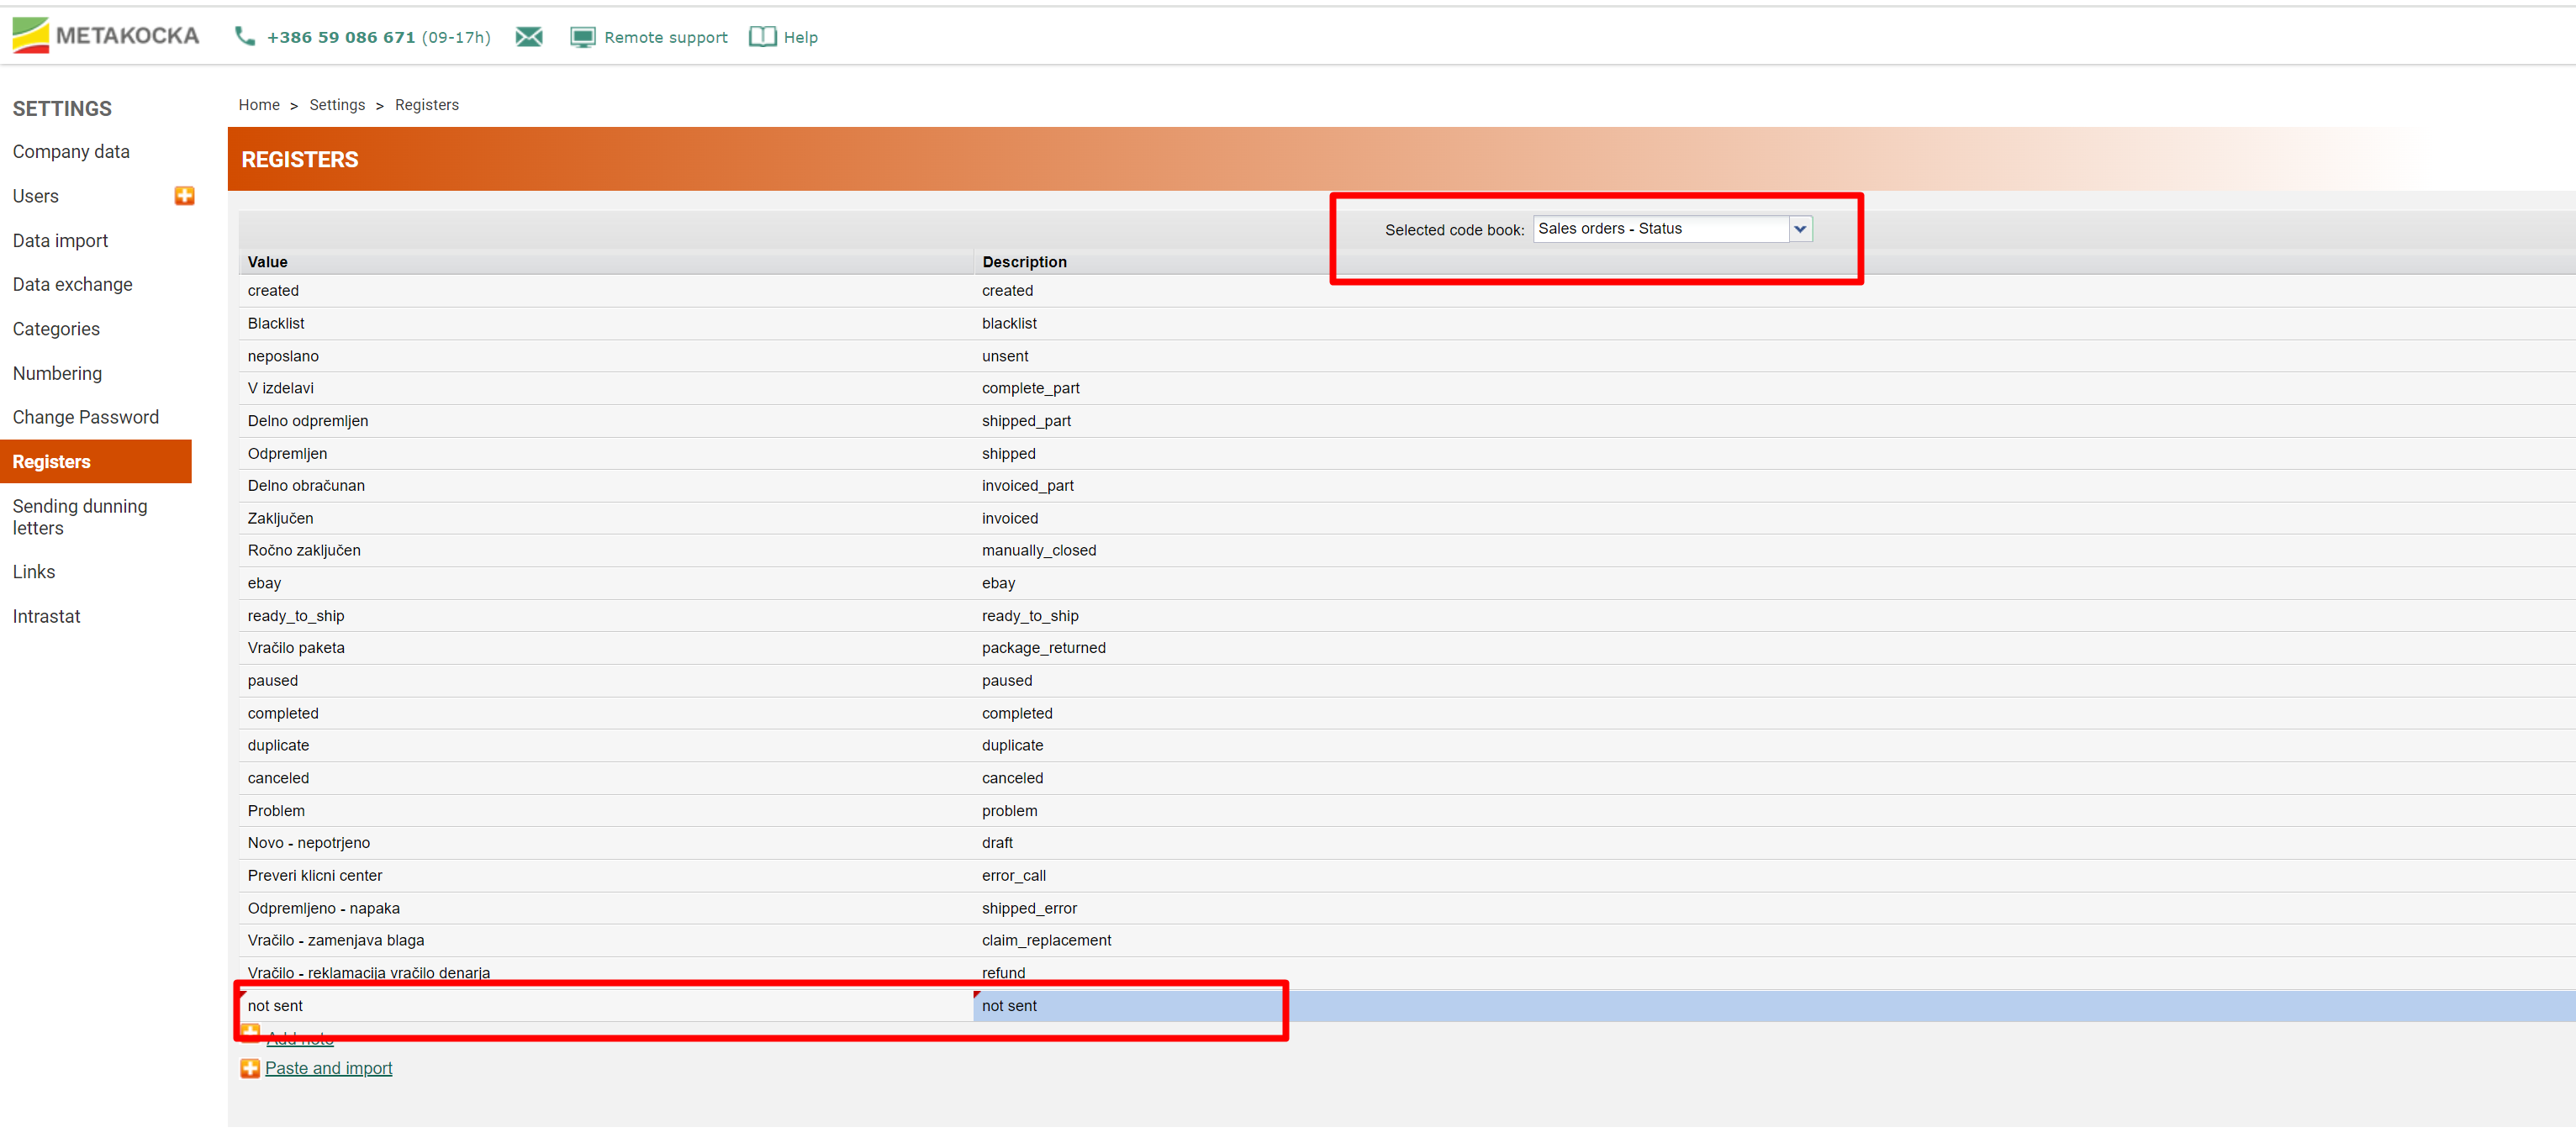This screenshot has width=2576, height=1143.
Task: Click the Metakocka logo icon
Action: click(30, 36)
